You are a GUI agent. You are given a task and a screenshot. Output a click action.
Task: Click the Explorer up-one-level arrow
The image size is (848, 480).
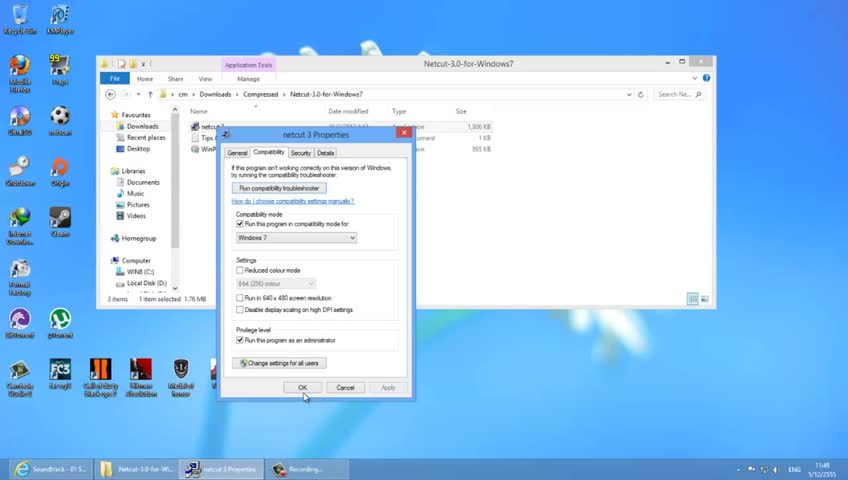pyautogui.click(x=150, y=94)
